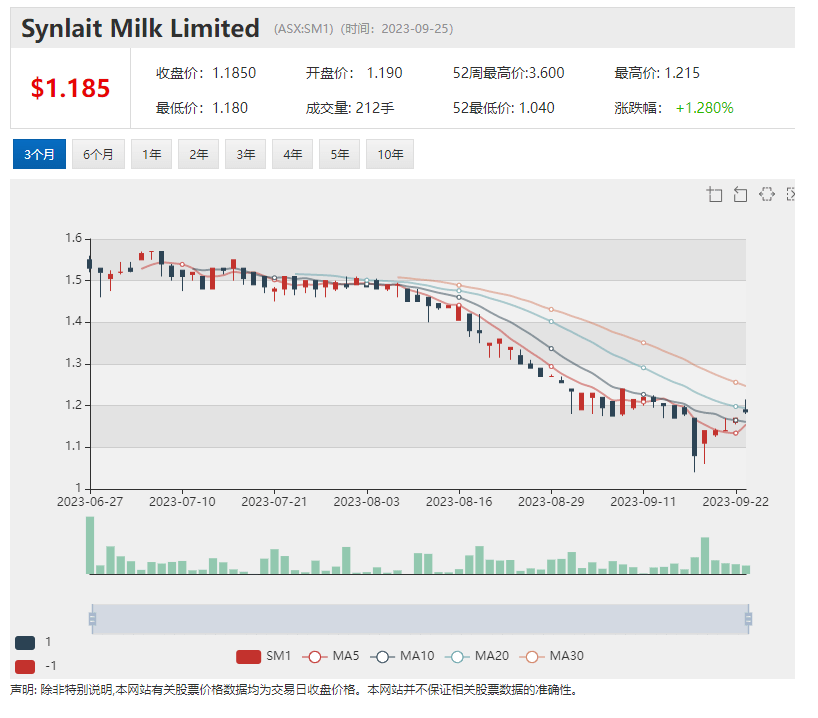Click the Synlait Milk Limited title
818x718 pixels.
(x=140, y=28)
